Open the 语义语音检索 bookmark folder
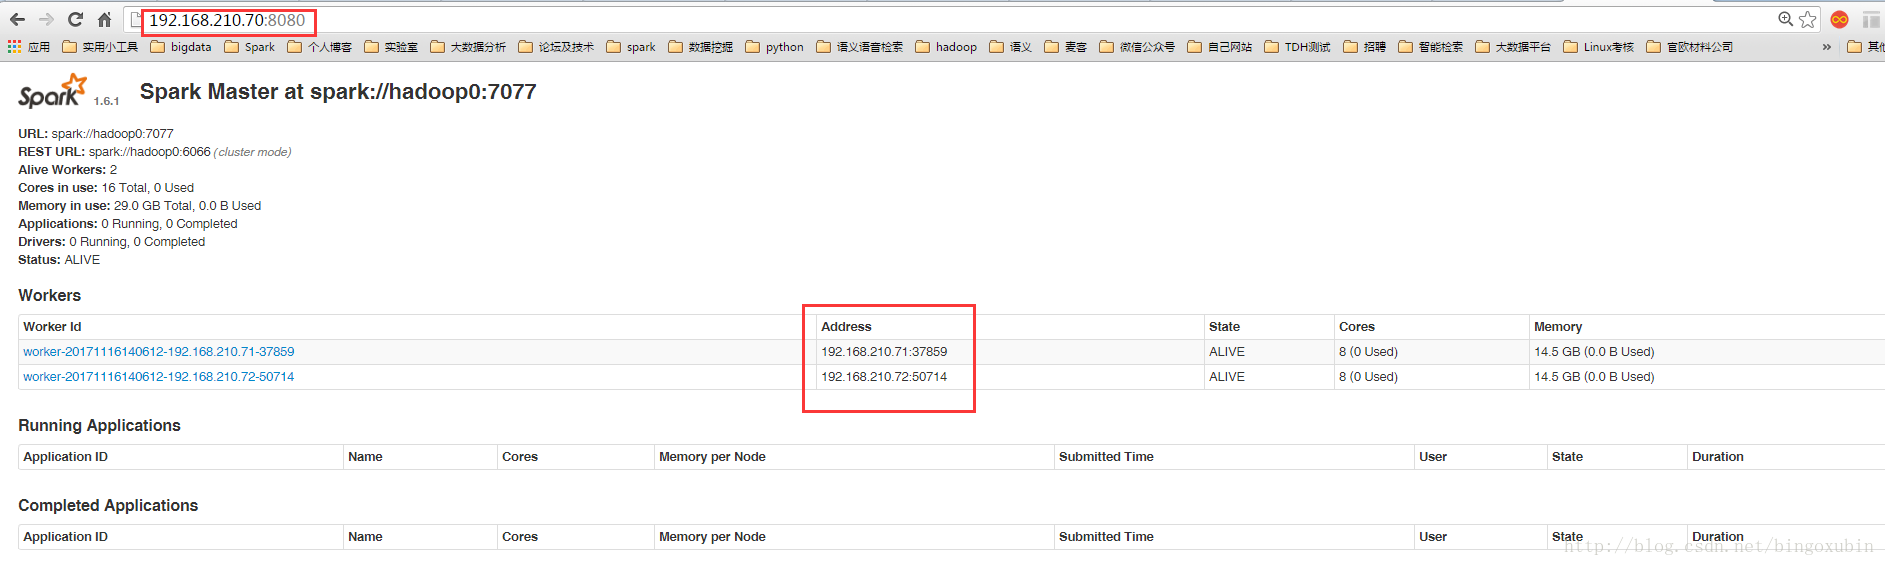The image size is (1885, 566). tap(860, 47)
